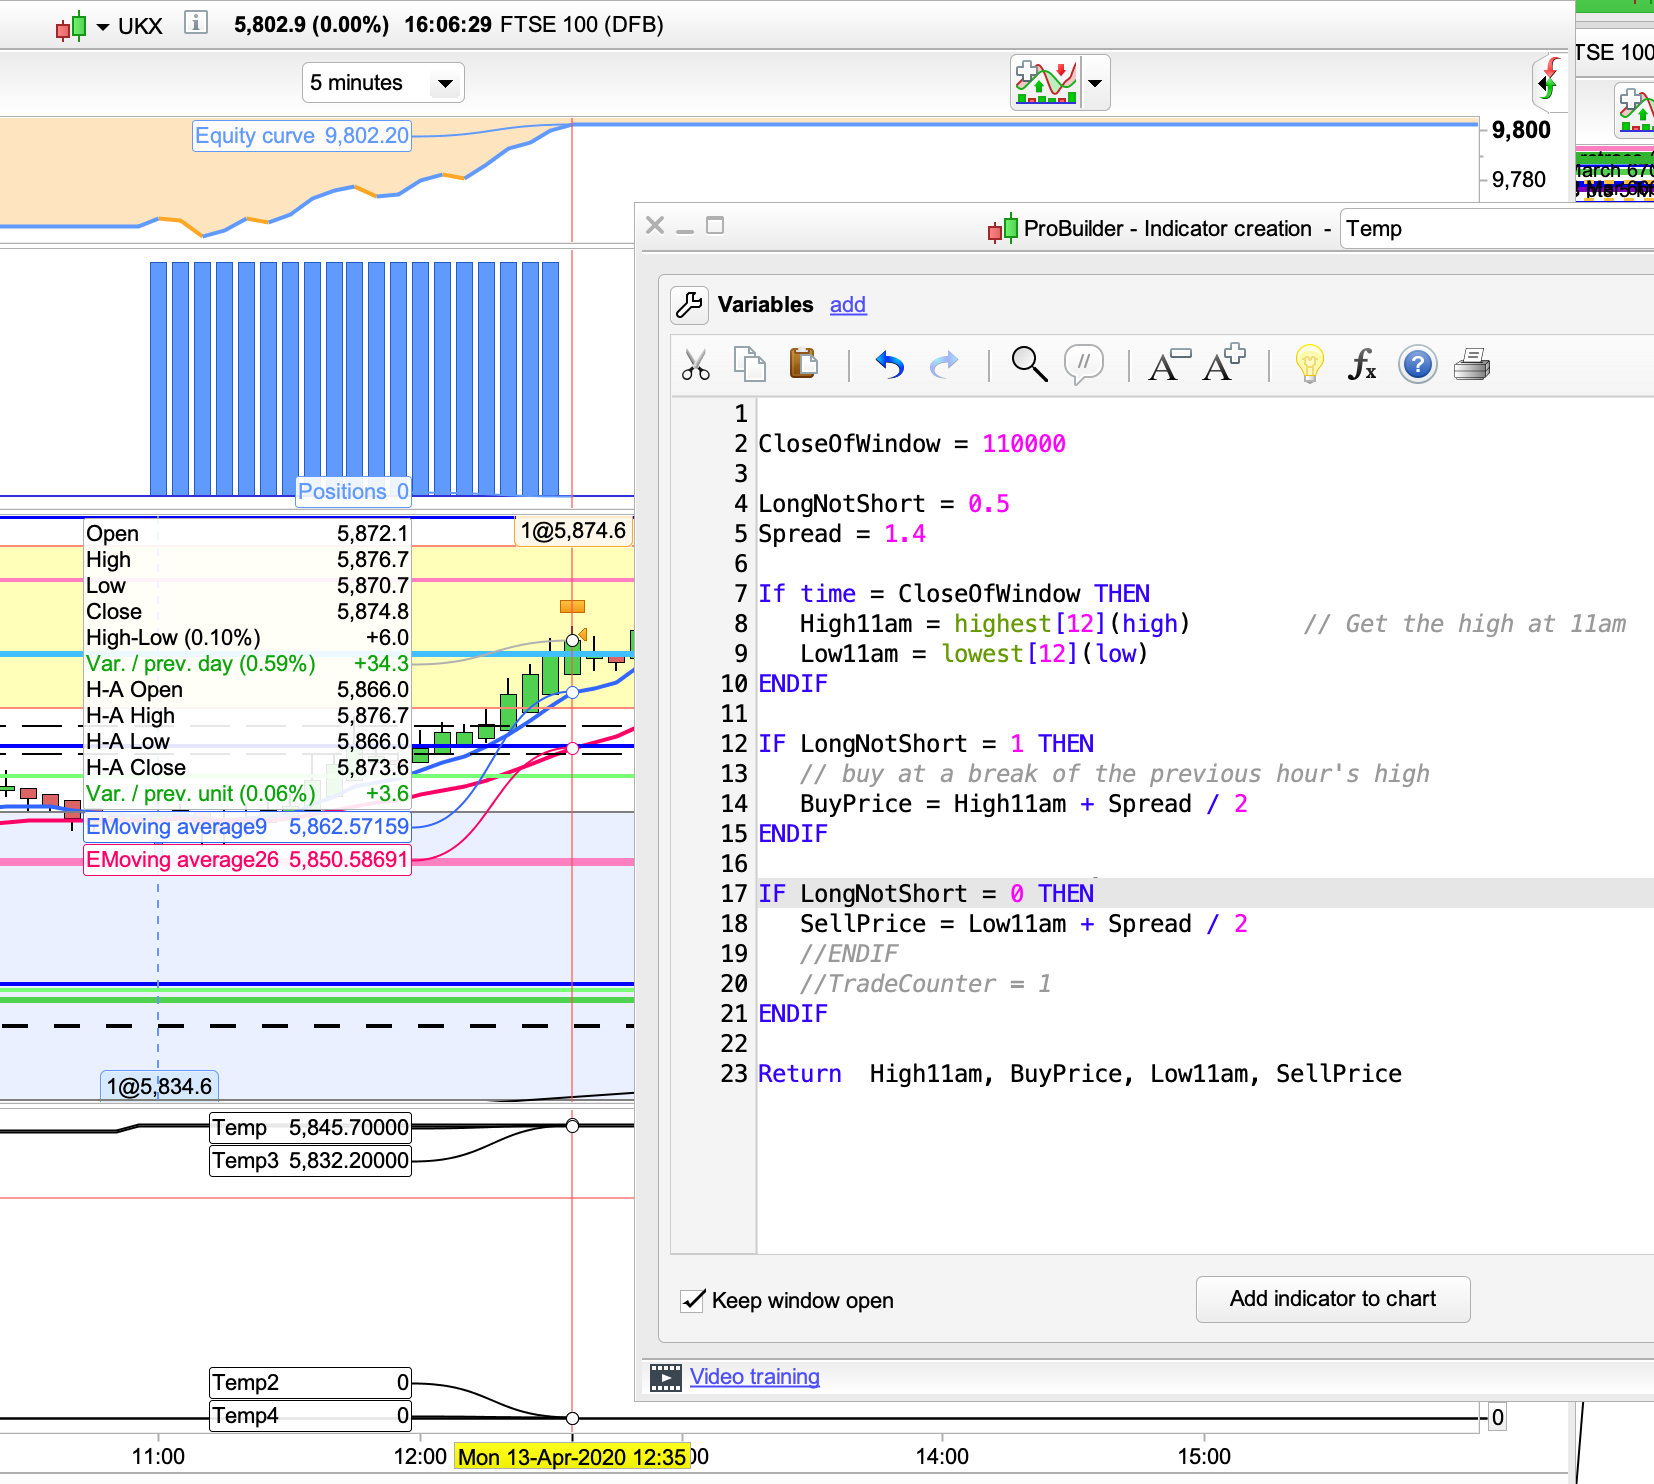This screenshot has width=1654, height=1484.
Task: Undo the last code edit
Action: click(889, 365)
